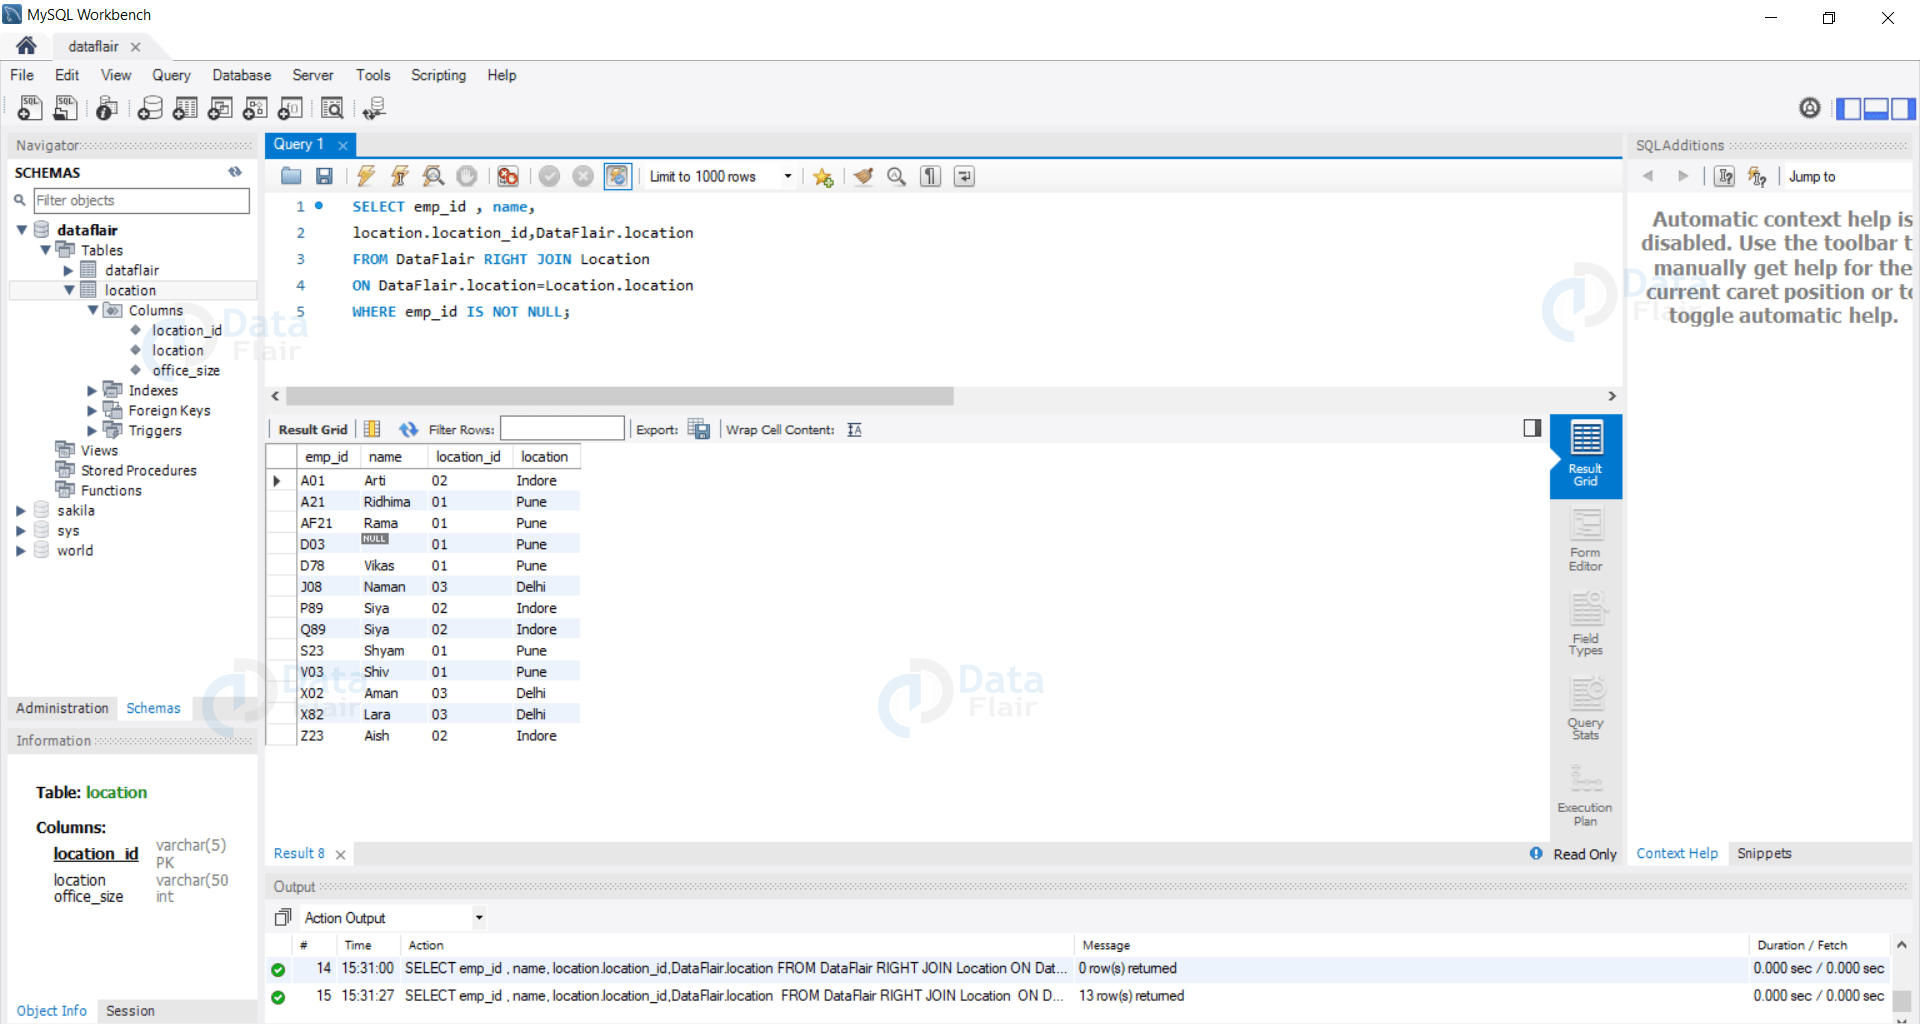Expand the sakila schema
This screenshot has height=1024, width=1920.
point(22,510)
